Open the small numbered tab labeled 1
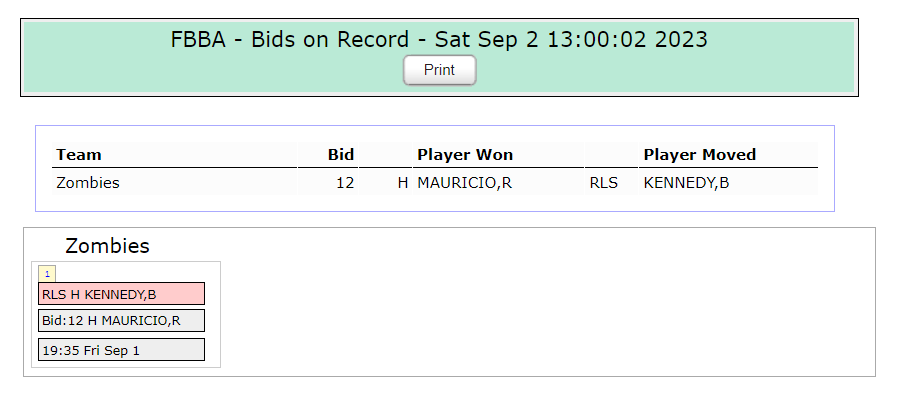 point(47,274)
